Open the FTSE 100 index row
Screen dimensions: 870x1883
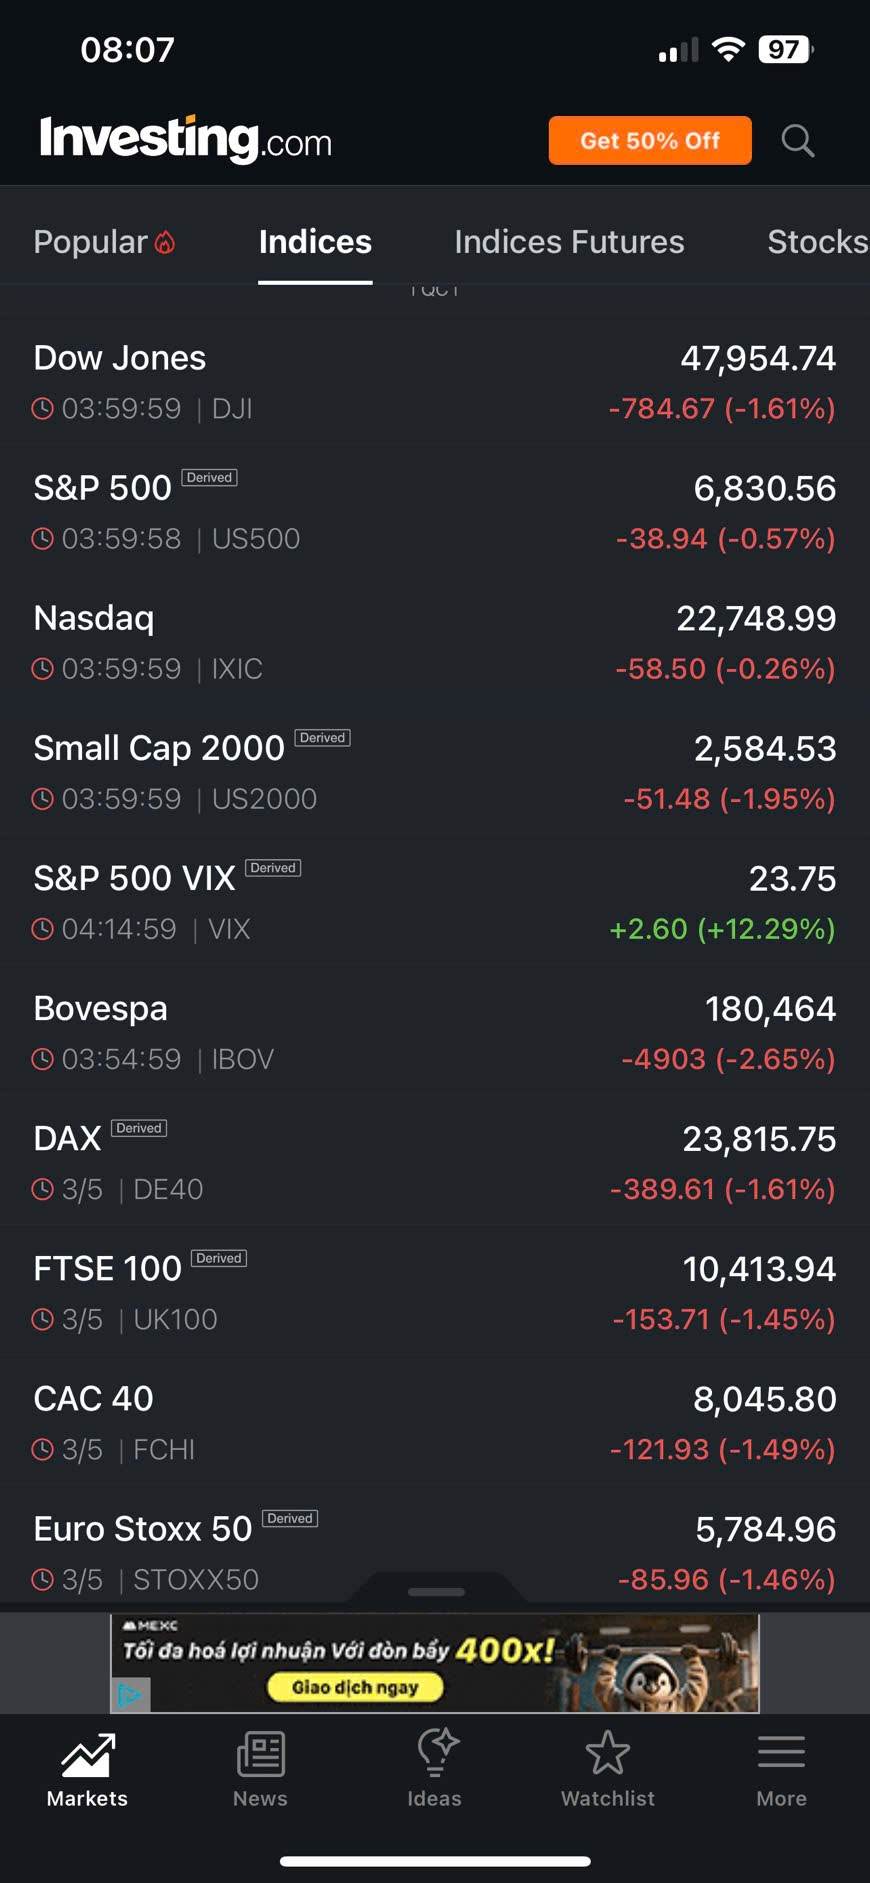point(435,1293)
